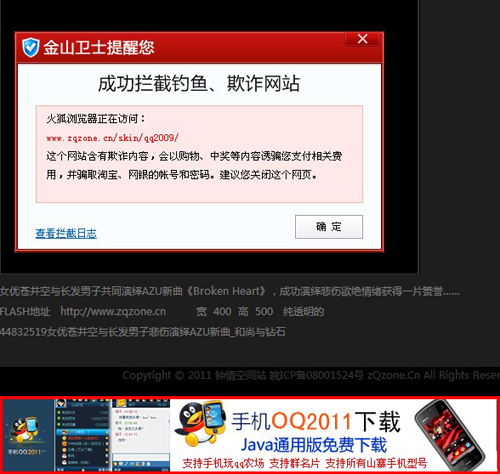Screen dimensions: 500x474
Task: Click the 金山卫士 shield logo
Action: (x=31, y=47)
